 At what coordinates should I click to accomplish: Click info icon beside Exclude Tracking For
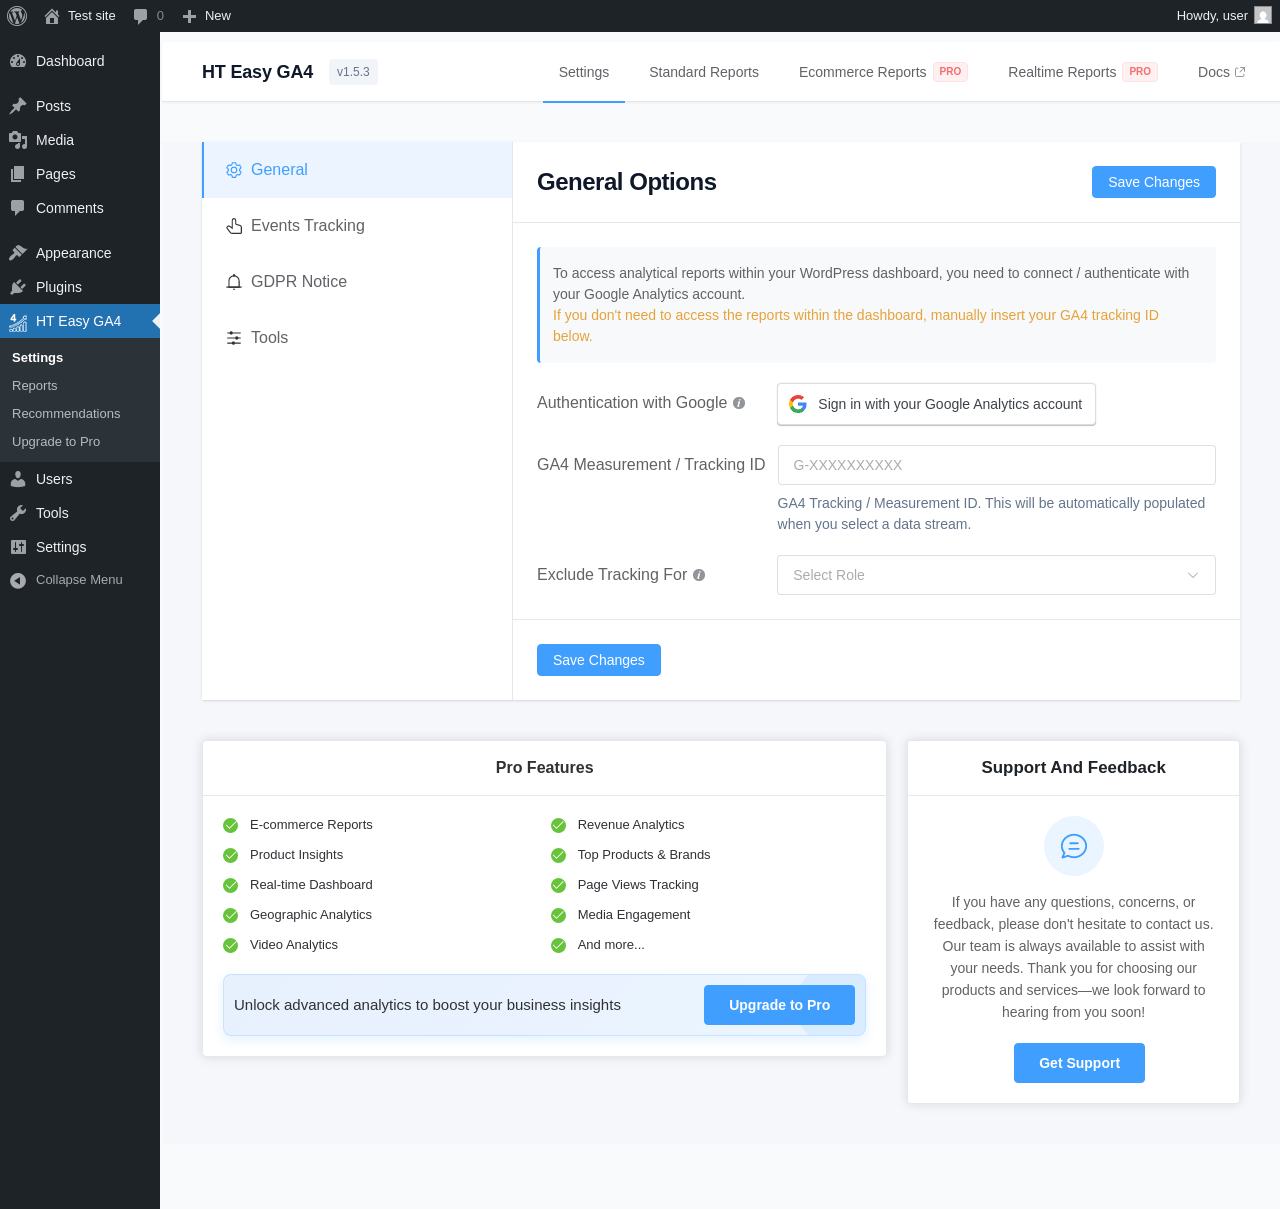click(x=699, y=575)
